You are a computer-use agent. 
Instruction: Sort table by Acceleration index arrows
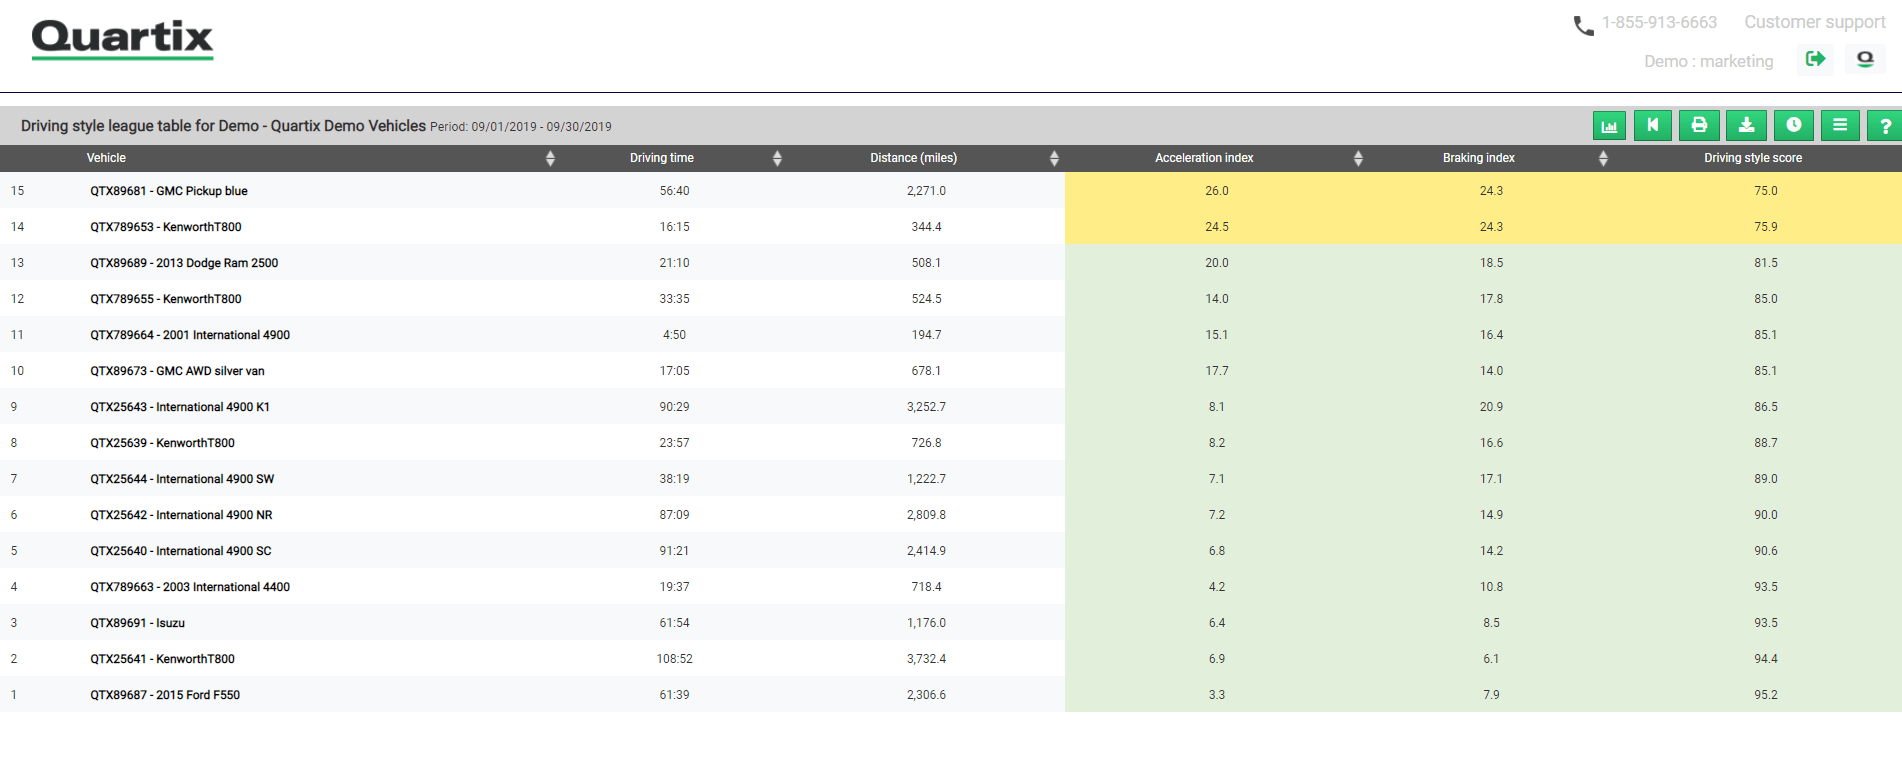(x=1358, y=158)
